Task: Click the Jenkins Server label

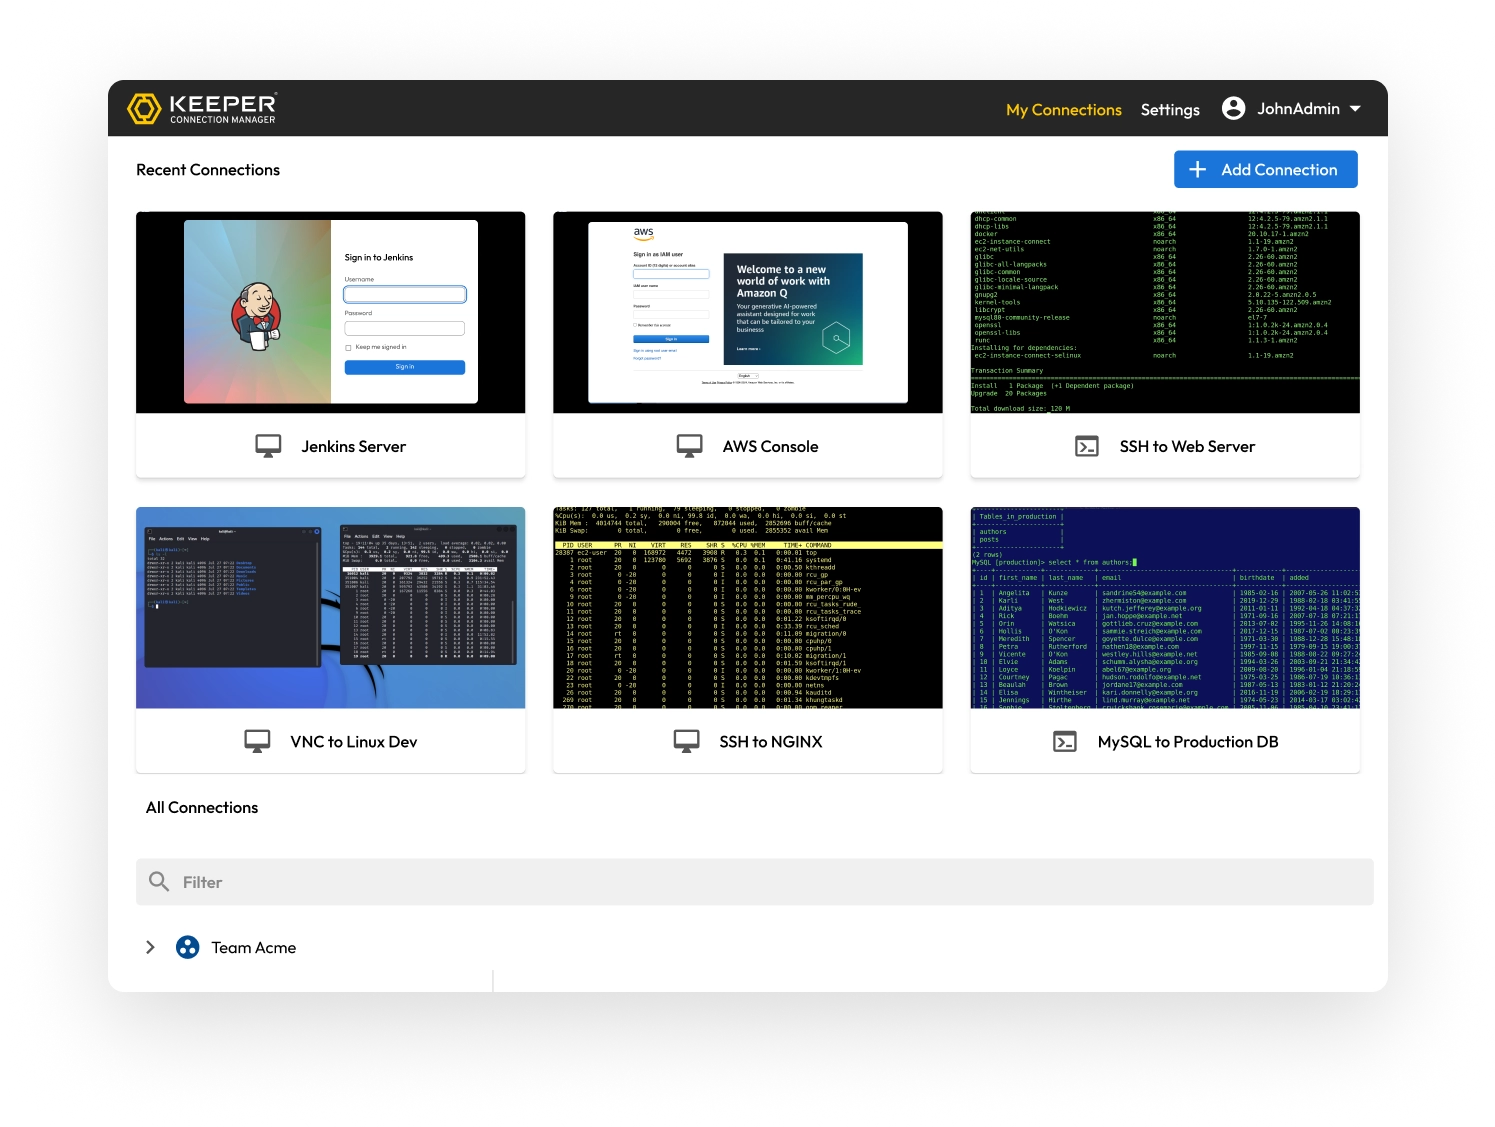Action: click(x=354, y=447)
